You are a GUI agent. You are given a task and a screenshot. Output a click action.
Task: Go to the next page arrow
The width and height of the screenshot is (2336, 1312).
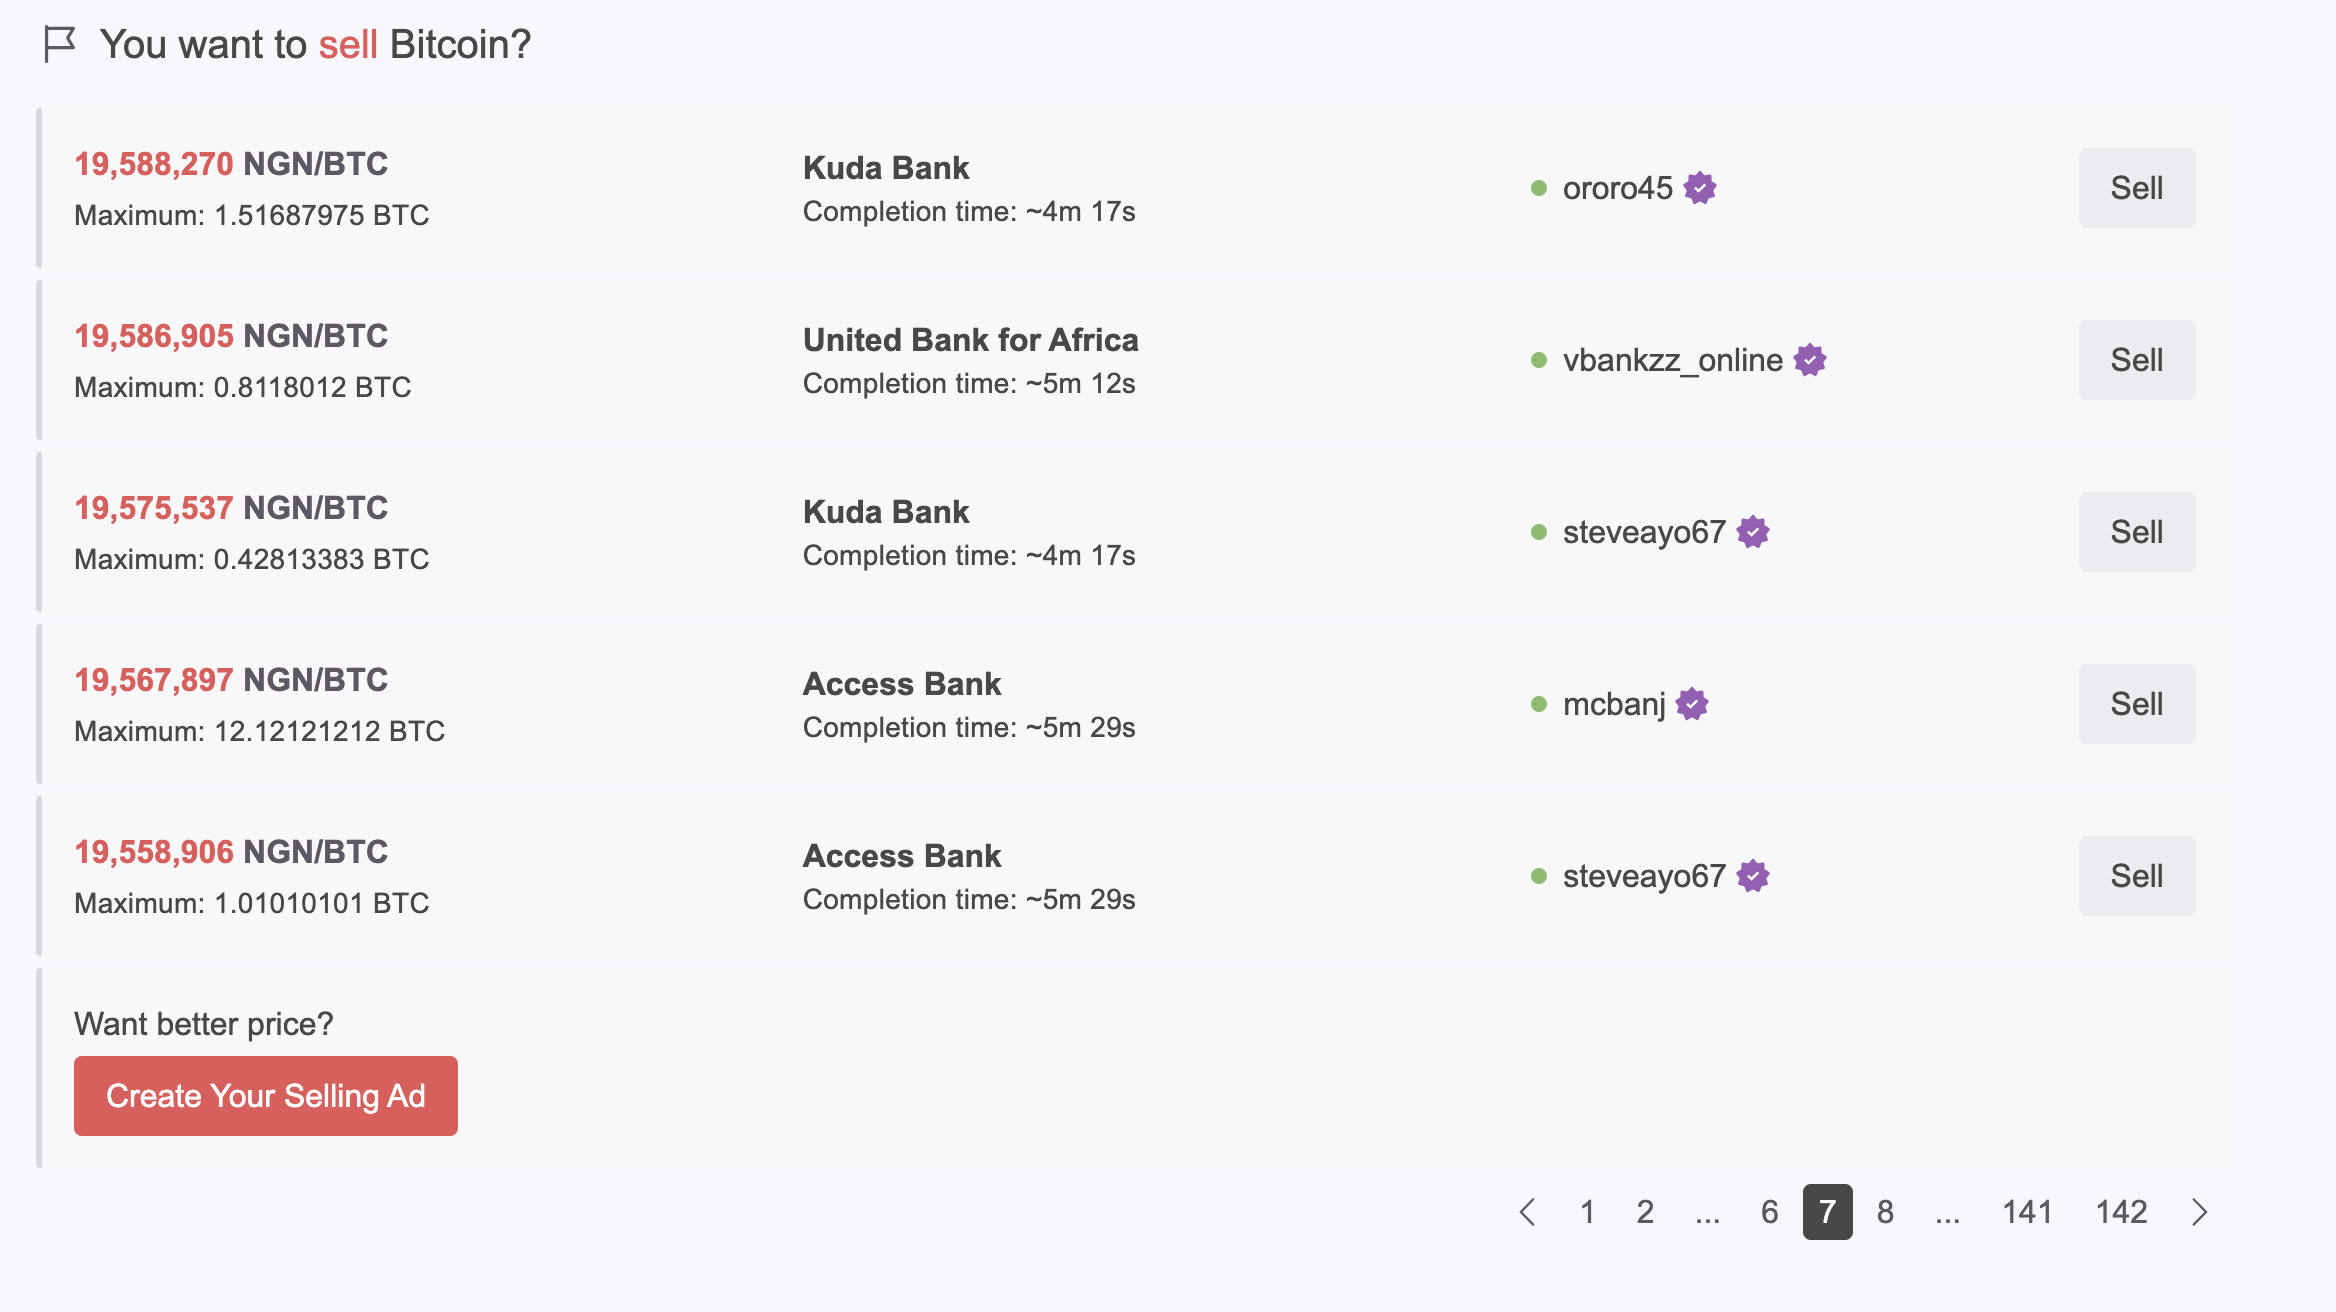(x=2199, y=1212)
